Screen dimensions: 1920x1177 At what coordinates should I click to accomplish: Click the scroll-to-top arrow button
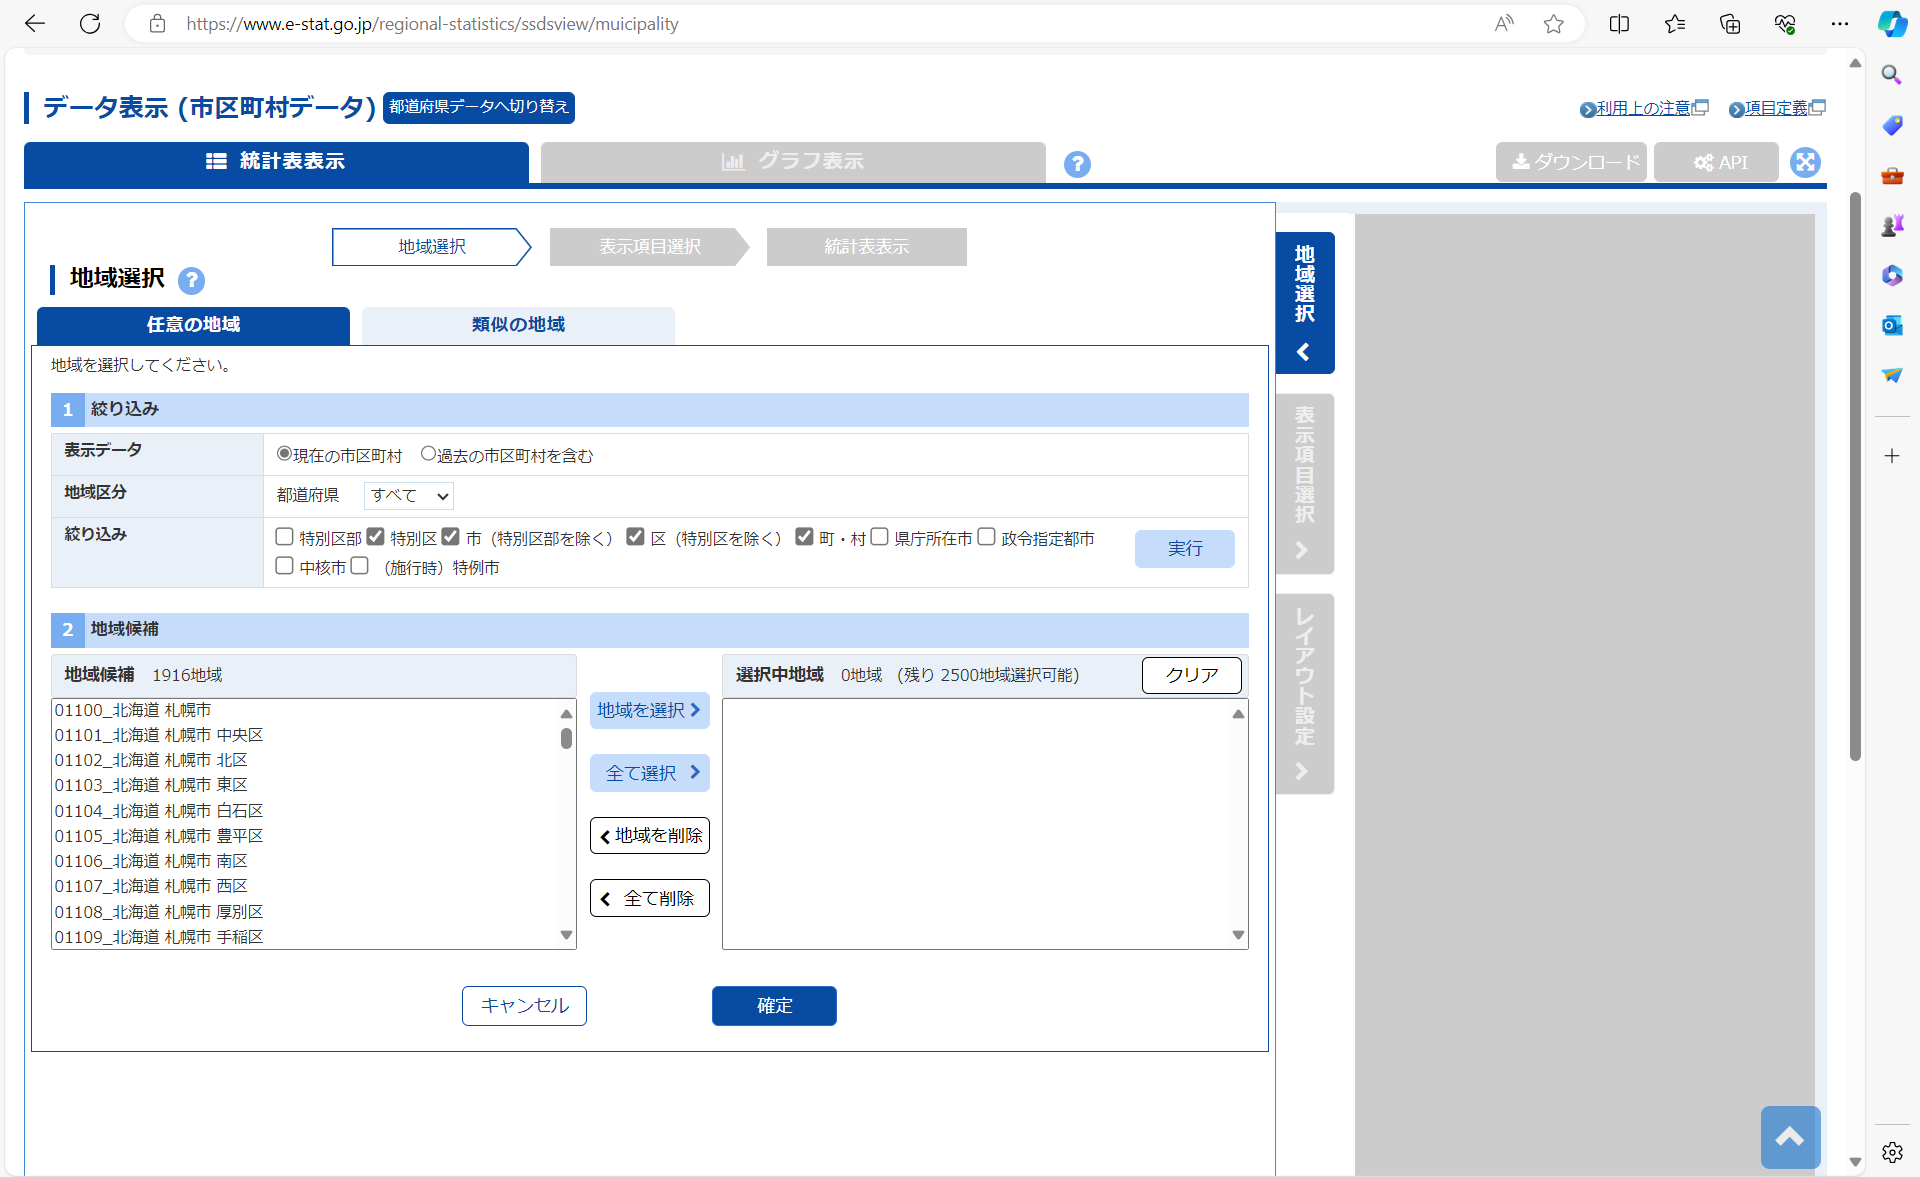[x=1789, y=1137]
